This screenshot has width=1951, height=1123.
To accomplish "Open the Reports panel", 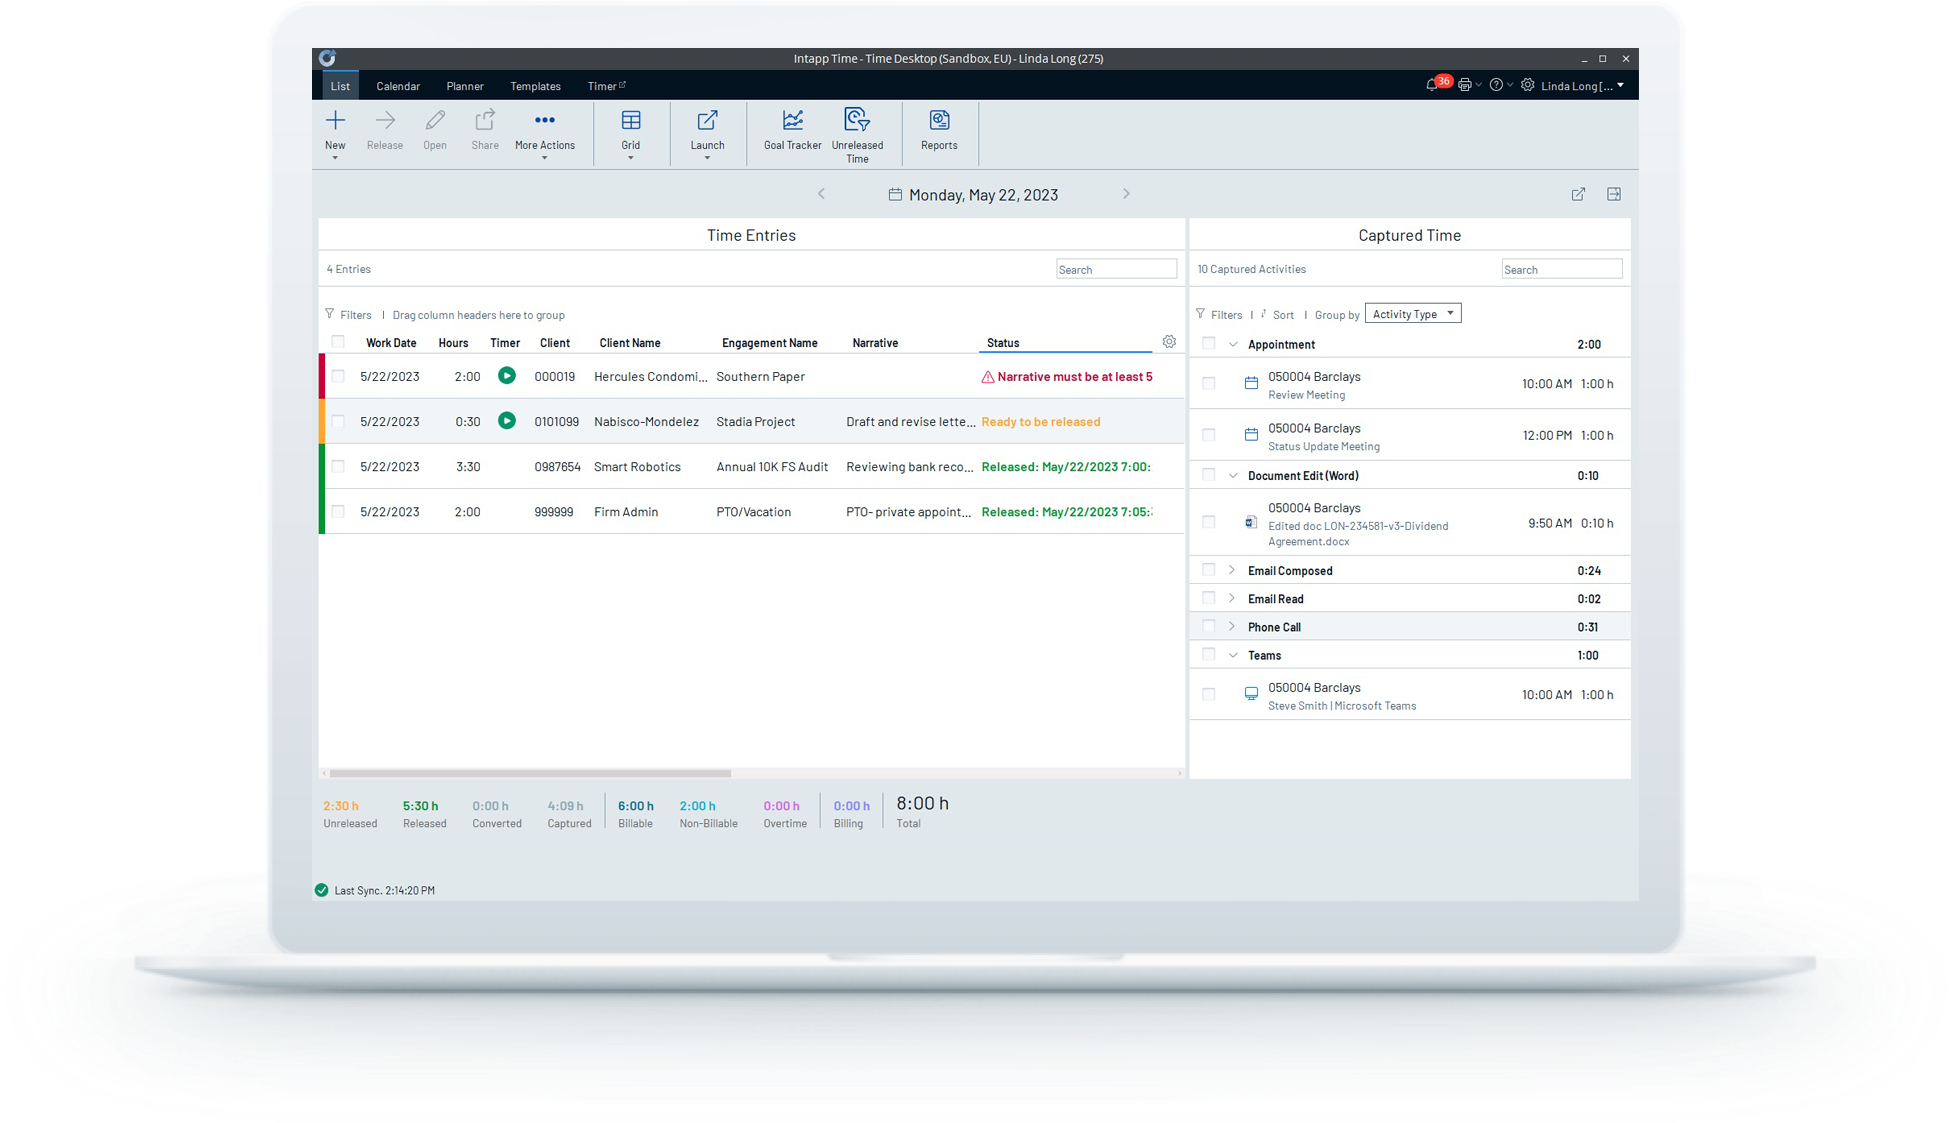I will click(939, 131).
